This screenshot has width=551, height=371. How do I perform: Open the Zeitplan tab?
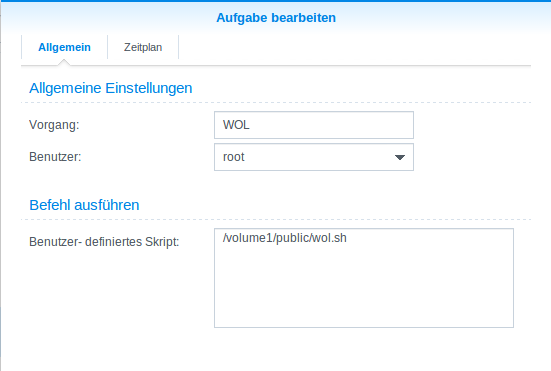(143, 47)
